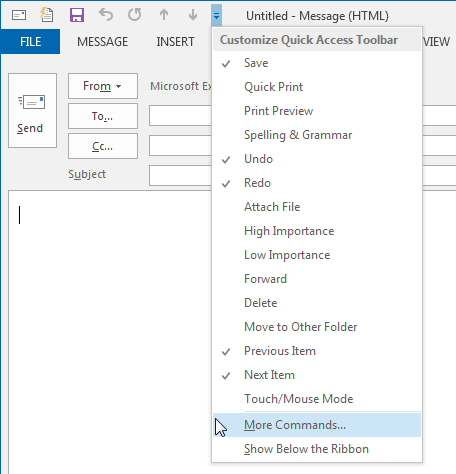Open the FILE tab
The height and width of the screenshot is (474, 456).
30,42
